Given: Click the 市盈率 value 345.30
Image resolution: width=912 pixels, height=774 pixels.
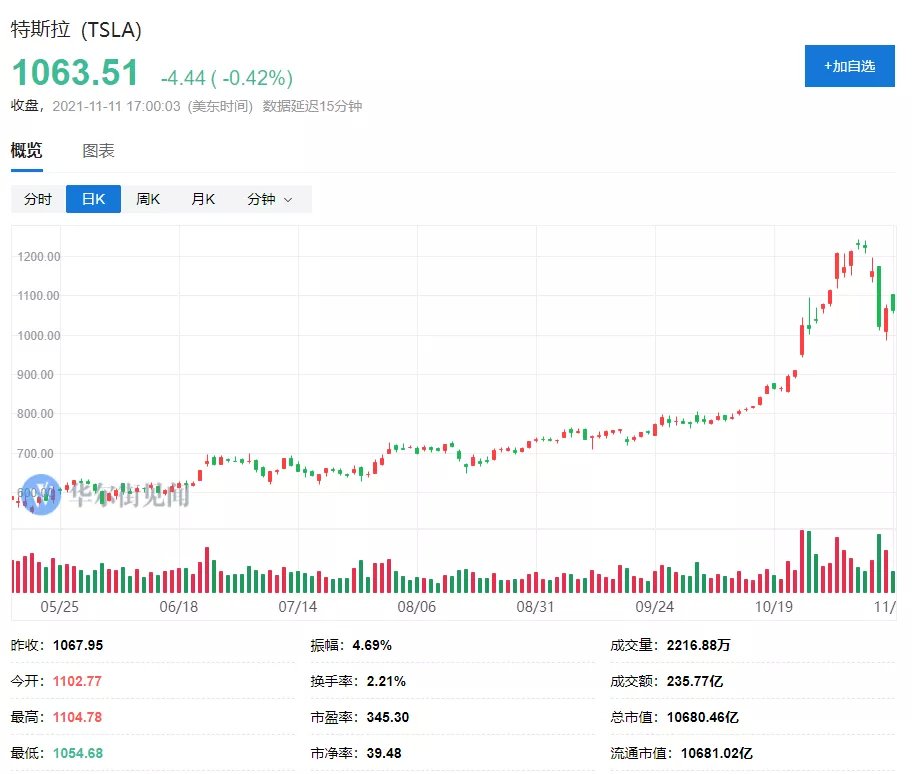Looking at the screenshot, I should coord(388,717).
